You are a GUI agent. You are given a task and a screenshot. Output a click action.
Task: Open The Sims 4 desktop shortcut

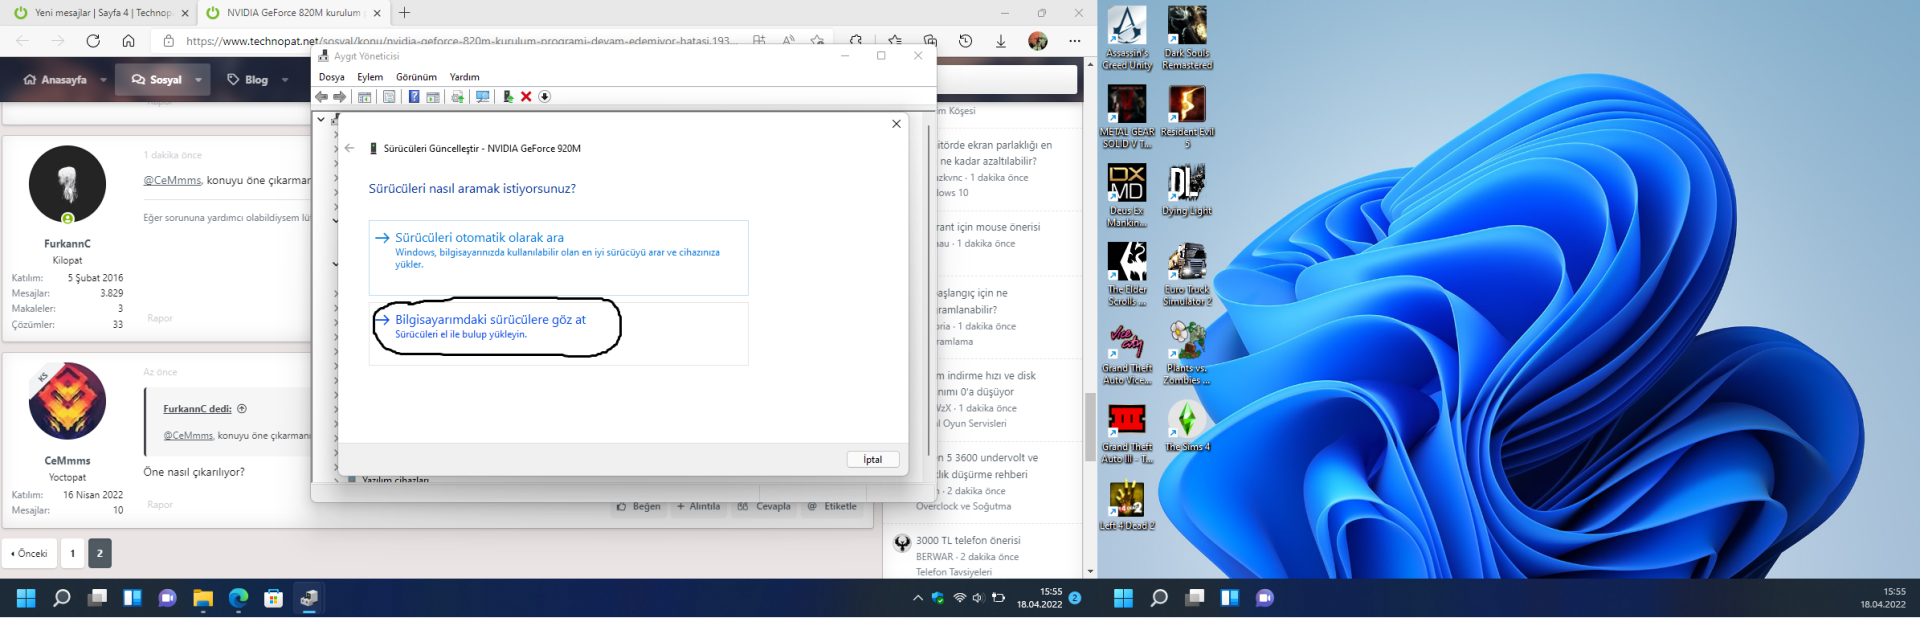(x=1187, y=427)
